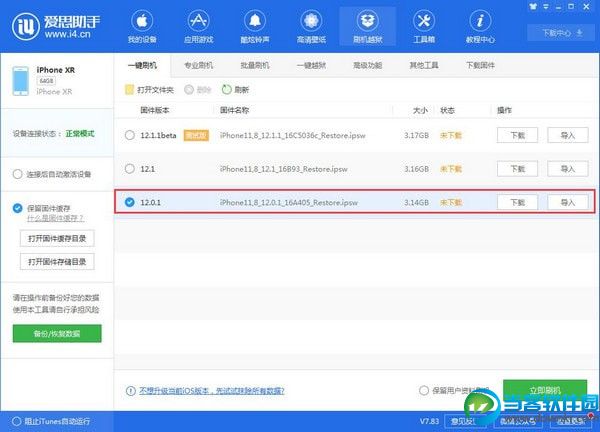
Task: Toggle 保留固件缓存 checkbox
Action: point(18,208)
